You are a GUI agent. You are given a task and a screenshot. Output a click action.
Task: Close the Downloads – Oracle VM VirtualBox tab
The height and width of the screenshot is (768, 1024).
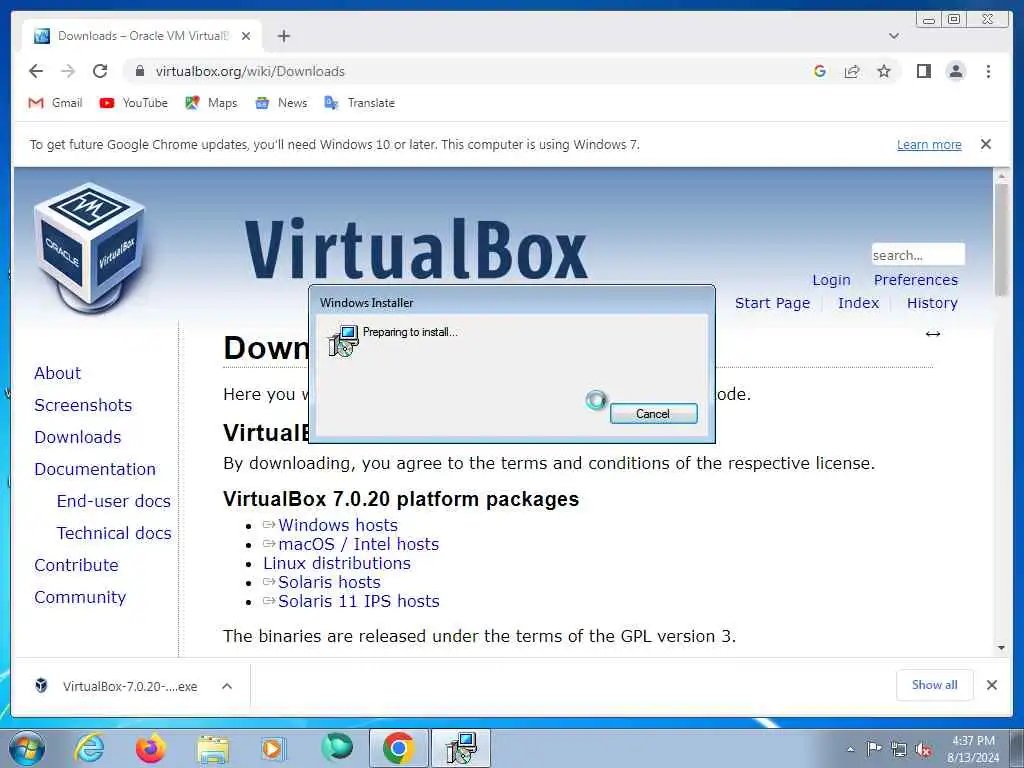click(x=246, y=36)
